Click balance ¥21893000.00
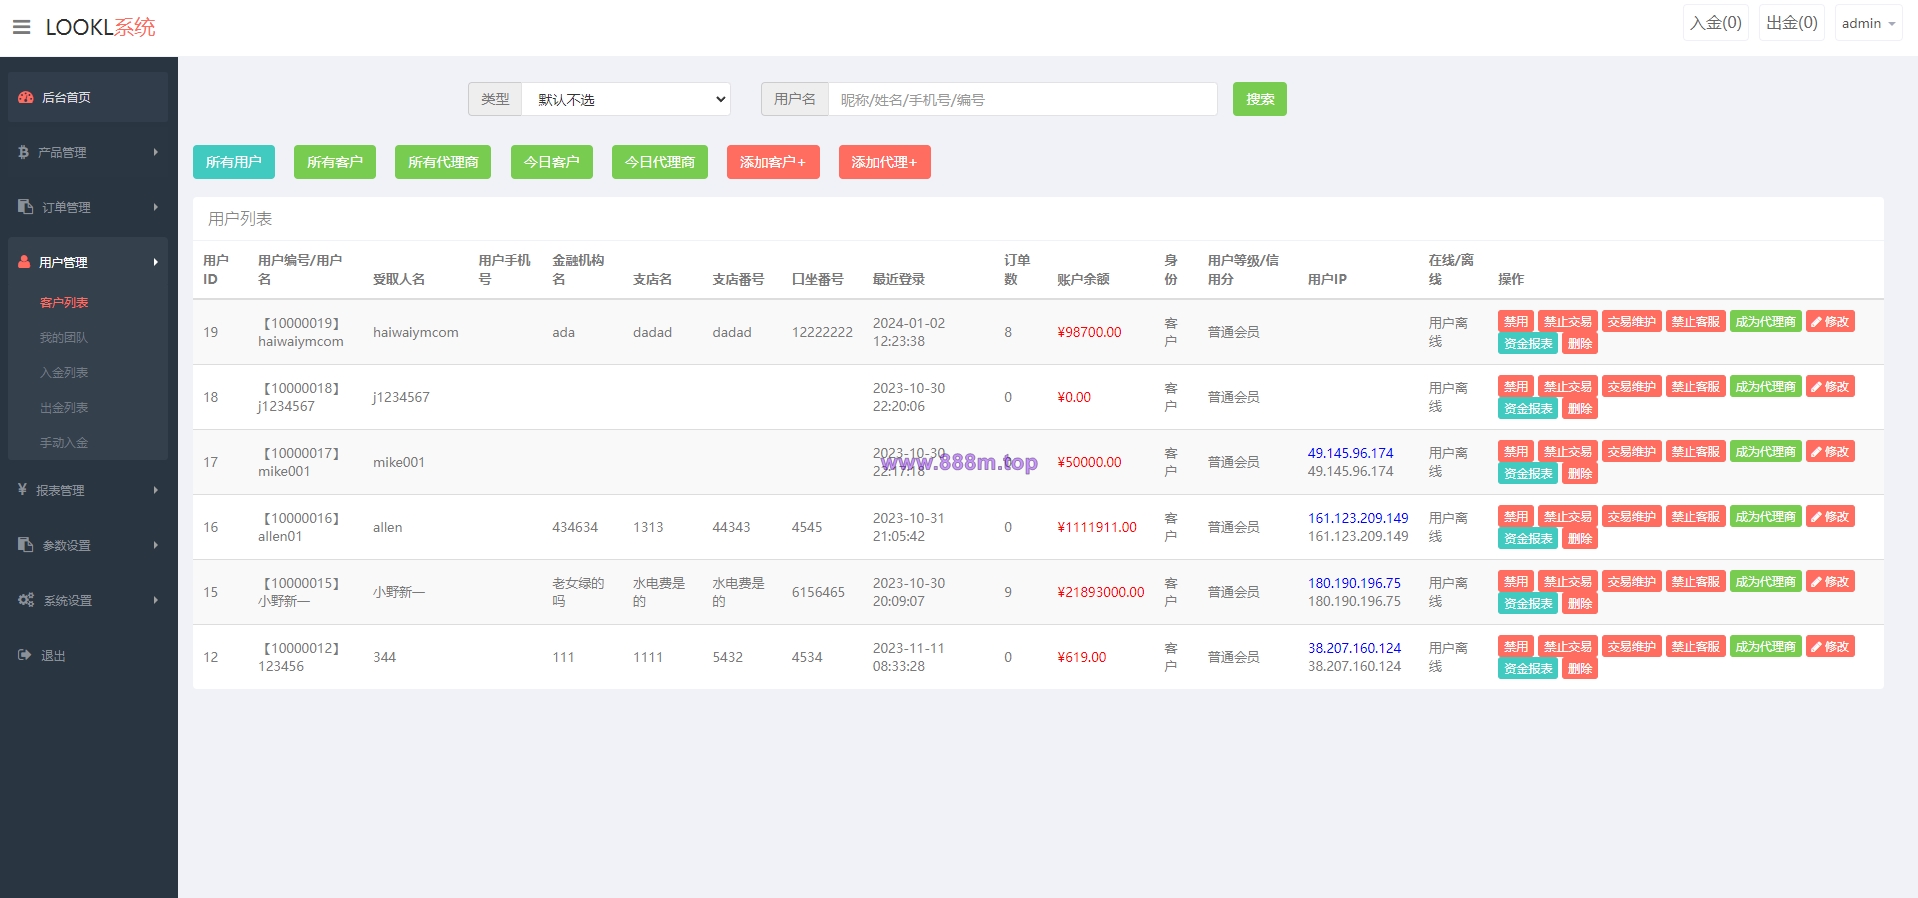The image size is (1918, 898). 1101,592
